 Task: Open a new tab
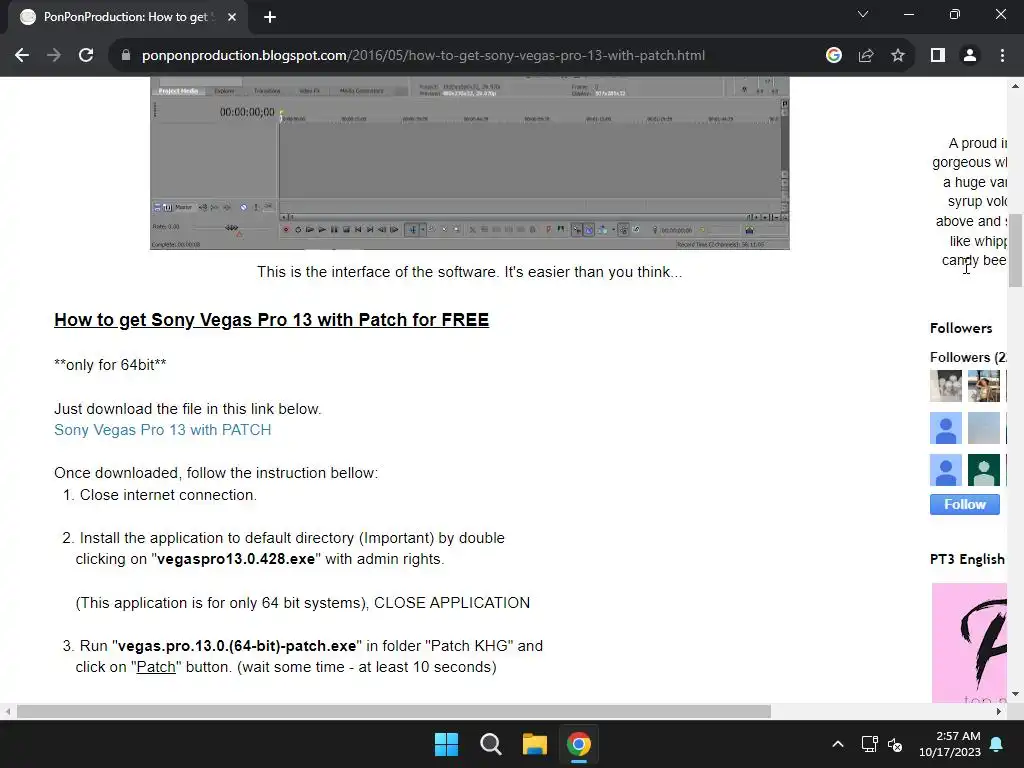coord(270,17)
